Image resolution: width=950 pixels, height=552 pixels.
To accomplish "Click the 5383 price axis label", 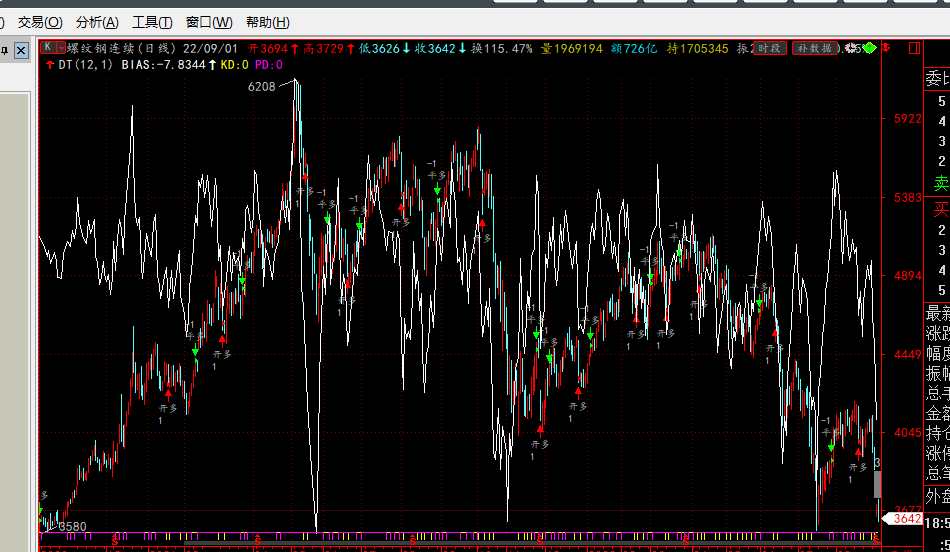I will click(908, 198).
